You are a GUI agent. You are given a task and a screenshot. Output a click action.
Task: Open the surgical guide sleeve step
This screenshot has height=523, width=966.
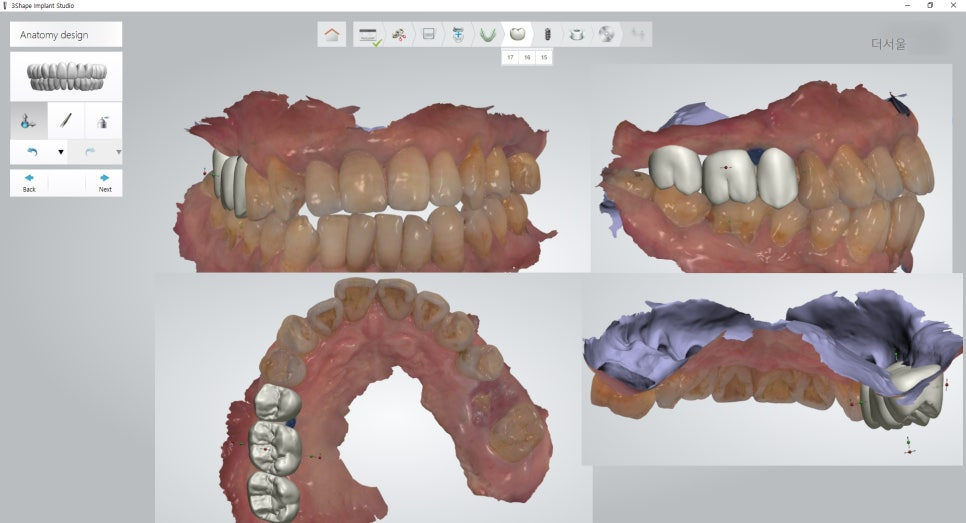coord(576,35)
